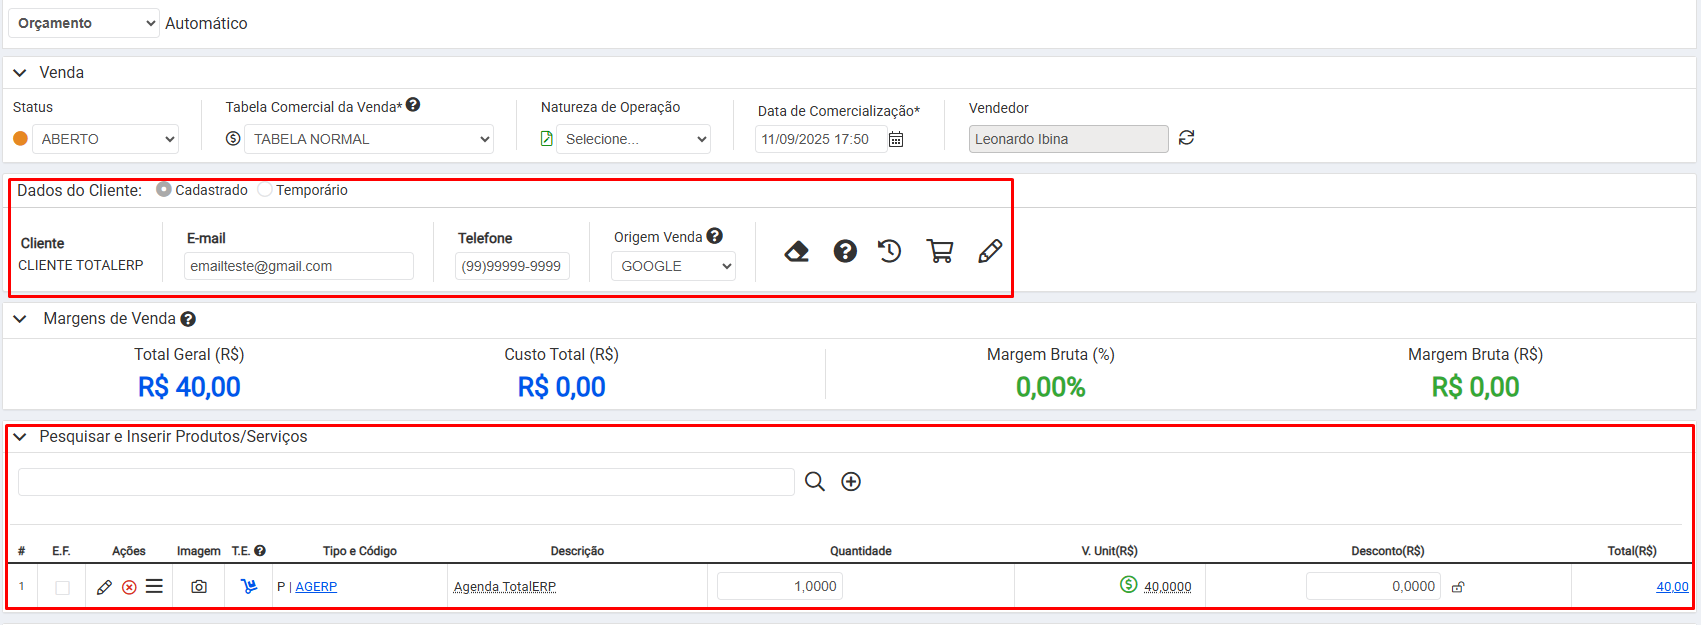Click the shopping cart icon in client section
Image resolution: width=1701 pixels, height=625 pixels.
coord(939,251)
